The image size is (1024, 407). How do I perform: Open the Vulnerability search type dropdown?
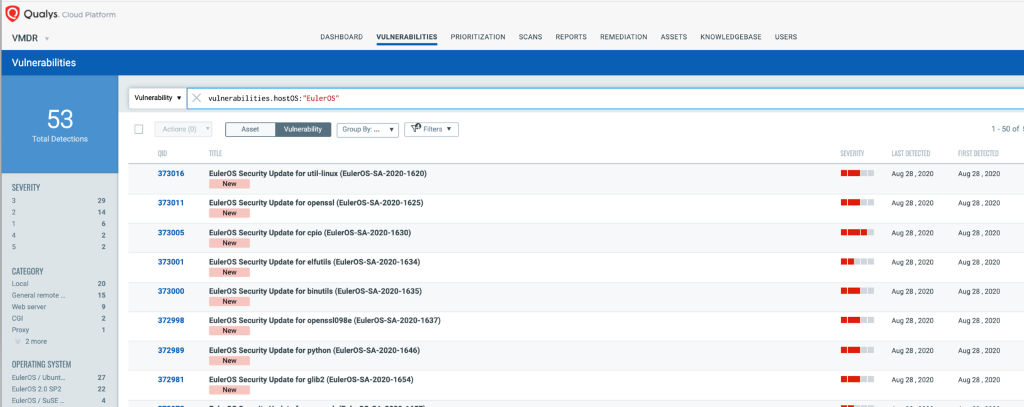click(x=157, y=98)
